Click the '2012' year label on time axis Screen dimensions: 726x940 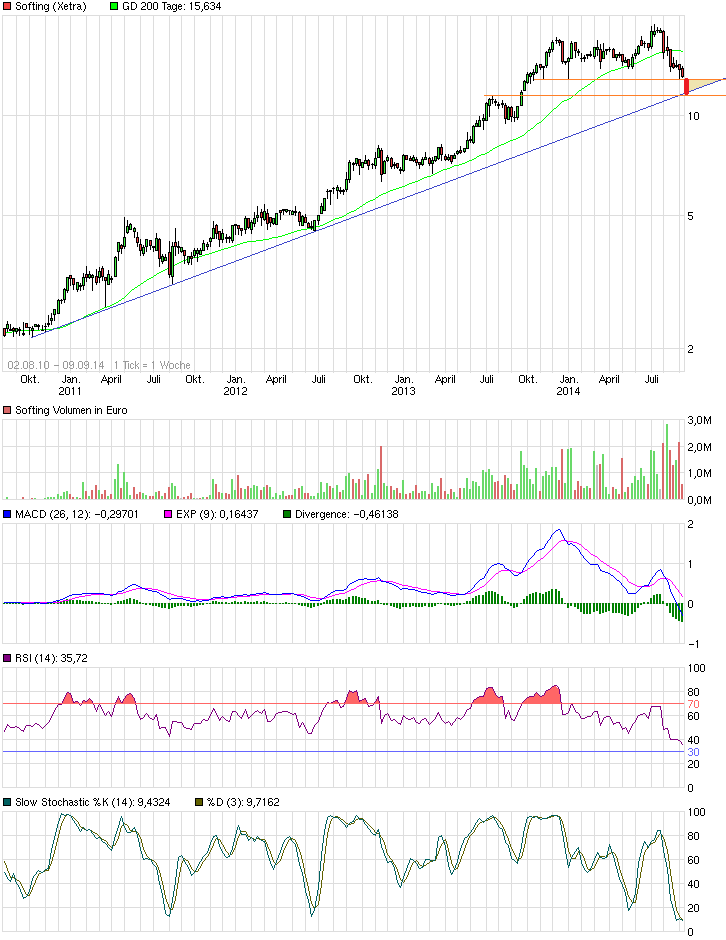pyautogui.click(x=235, y=391)
